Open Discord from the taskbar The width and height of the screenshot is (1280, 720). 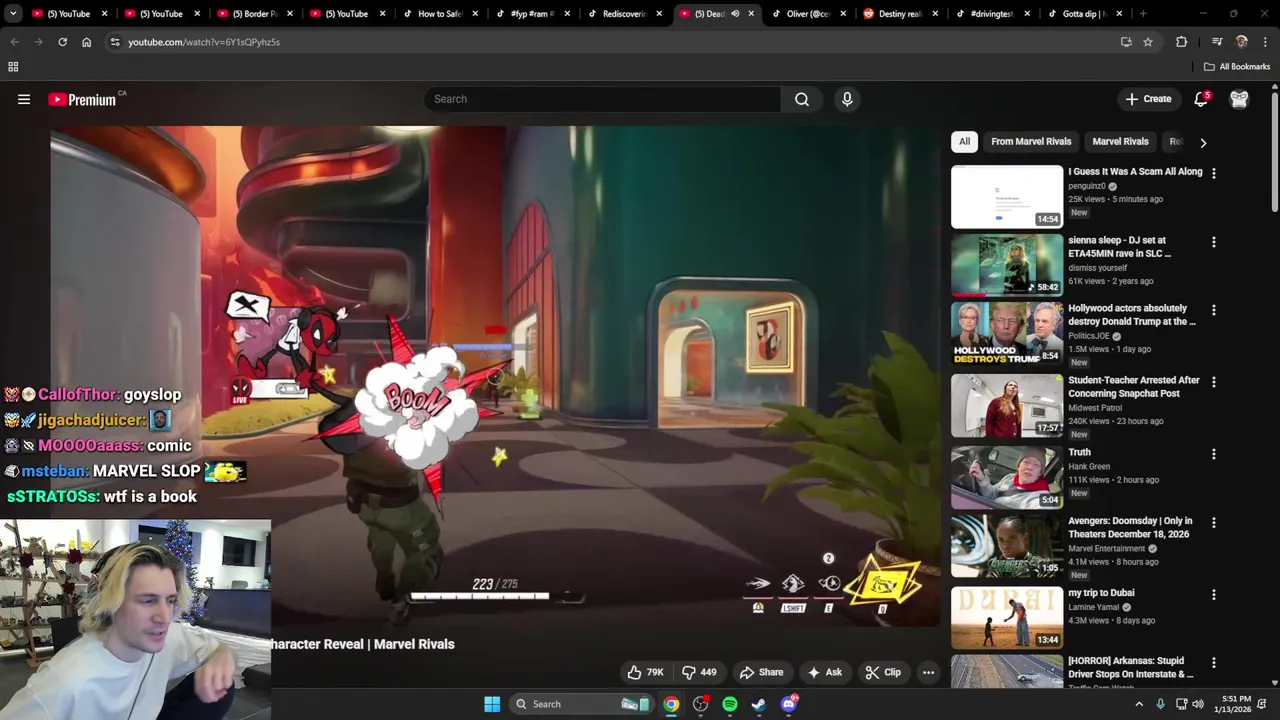789,704
